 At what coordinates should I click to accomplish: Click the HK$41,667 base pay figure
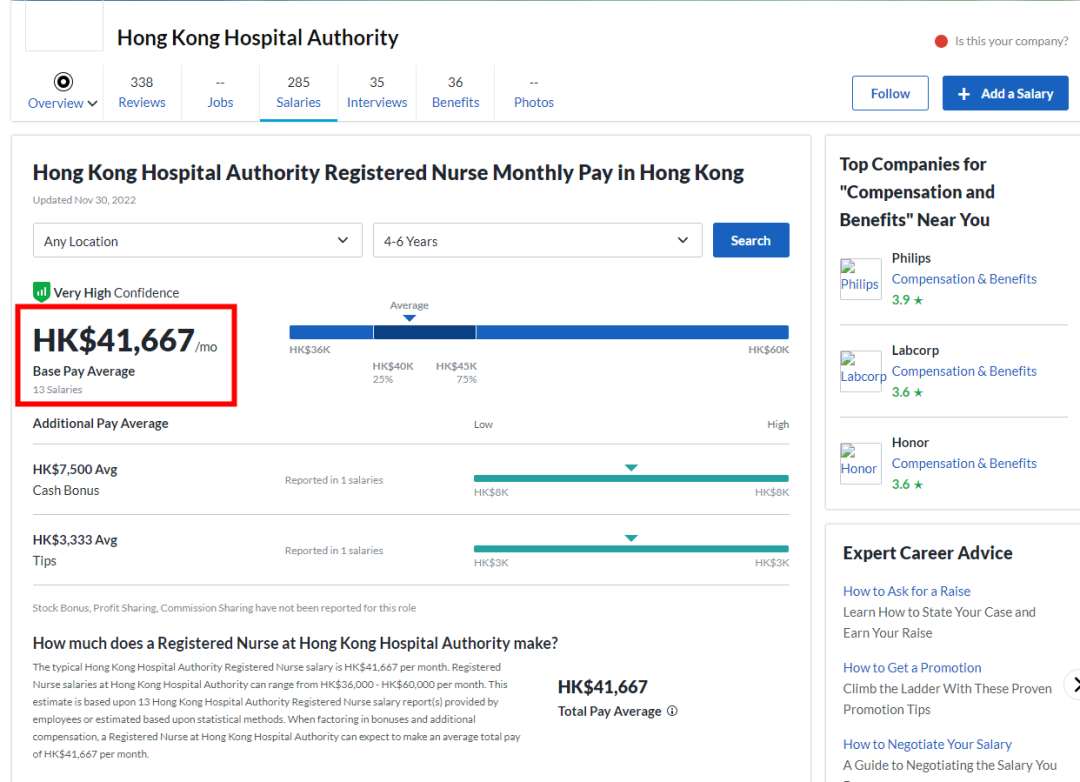pos(114,340)
